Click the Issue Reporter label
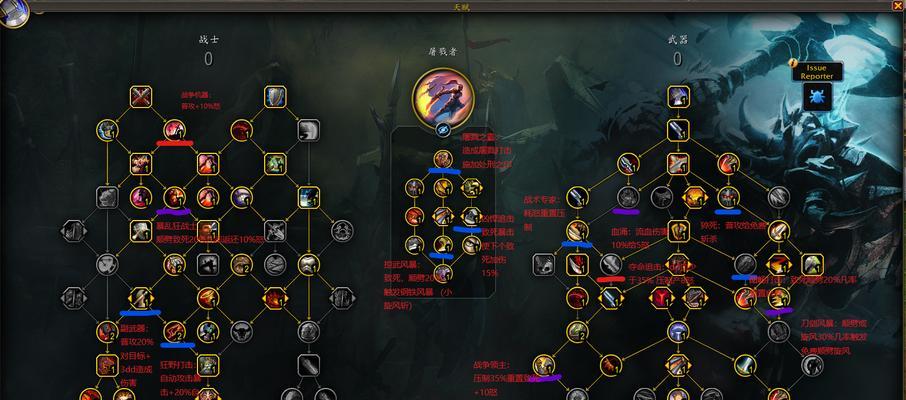This screenshot has width=906, height=400. tap(817, 72)
